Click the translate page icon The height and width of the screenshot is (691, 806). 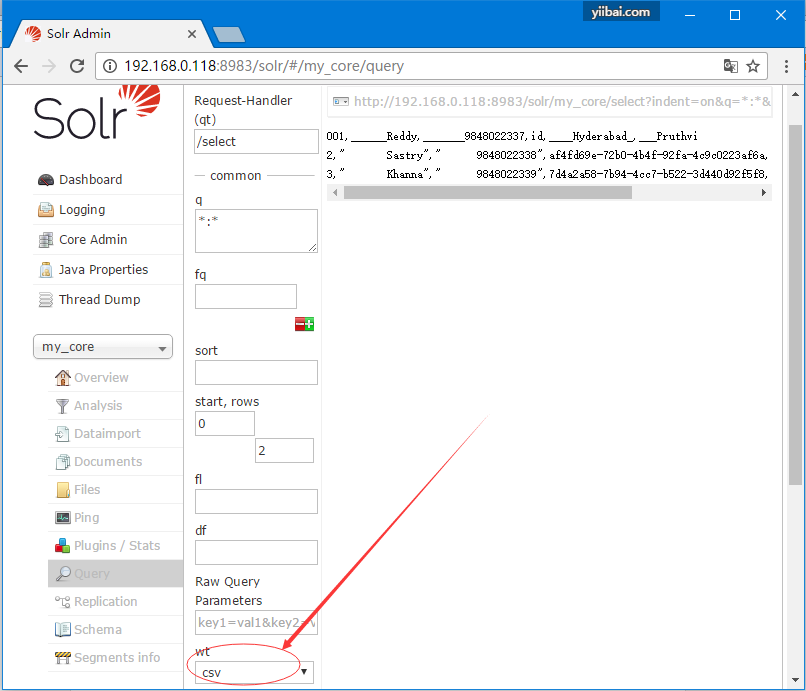click(x=731, y=66)
